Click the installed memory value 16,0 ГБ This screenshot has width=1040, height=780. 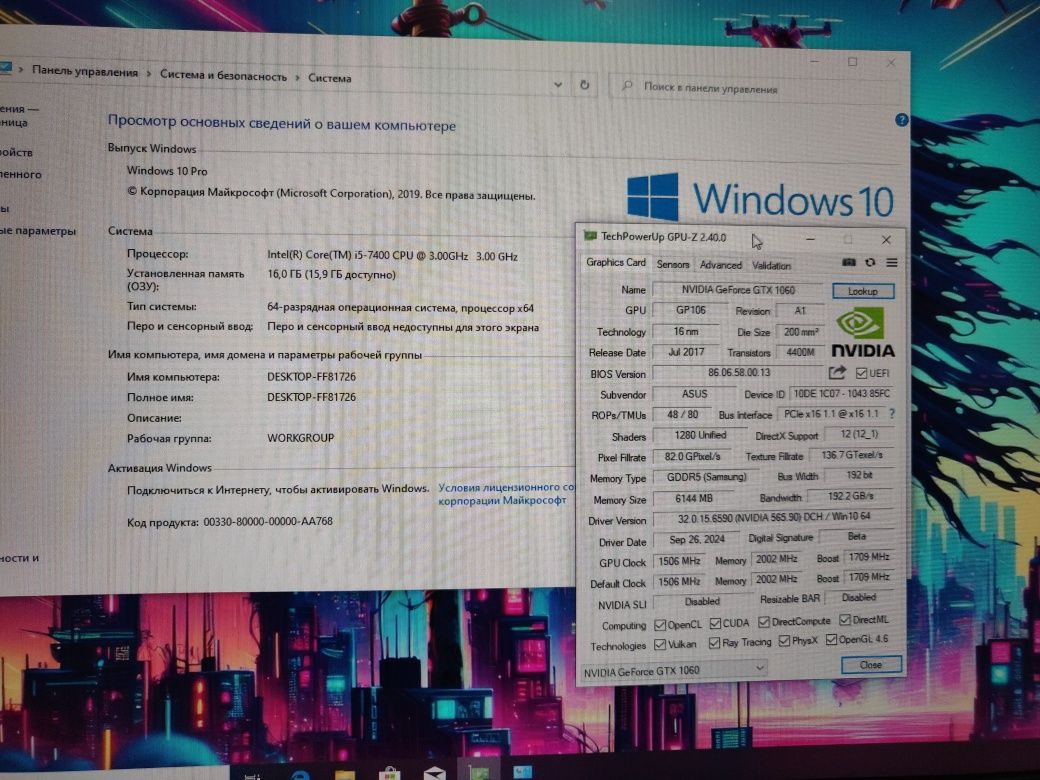coord(332,274)
